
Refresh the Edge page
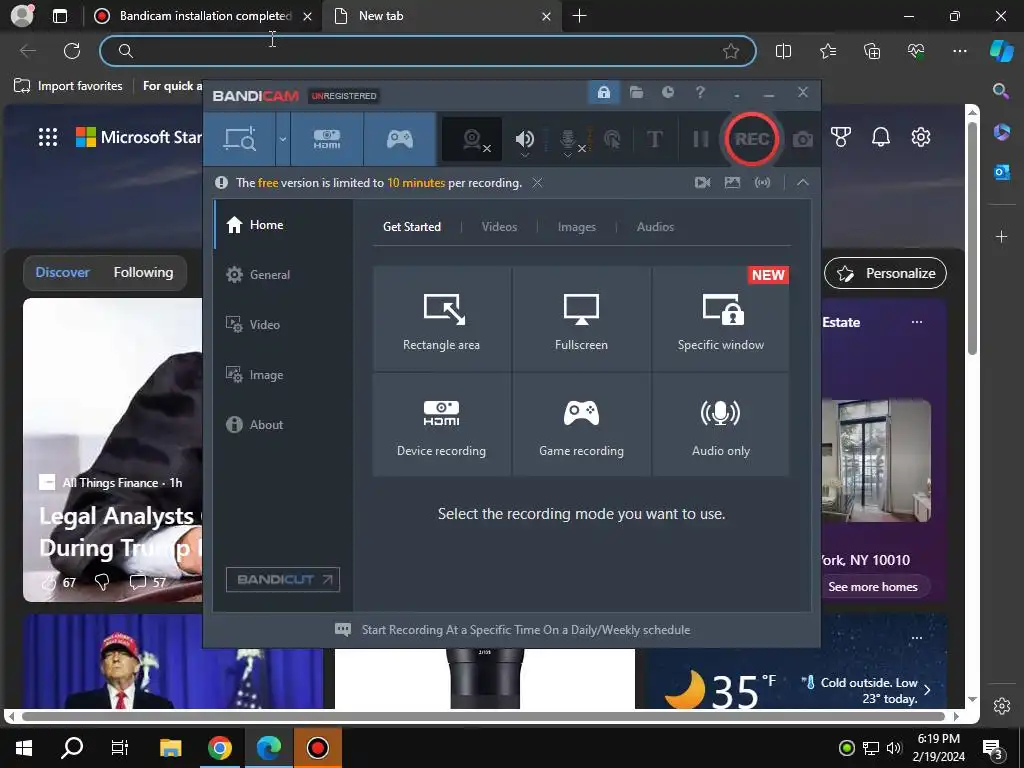click(x=72, y=51)
